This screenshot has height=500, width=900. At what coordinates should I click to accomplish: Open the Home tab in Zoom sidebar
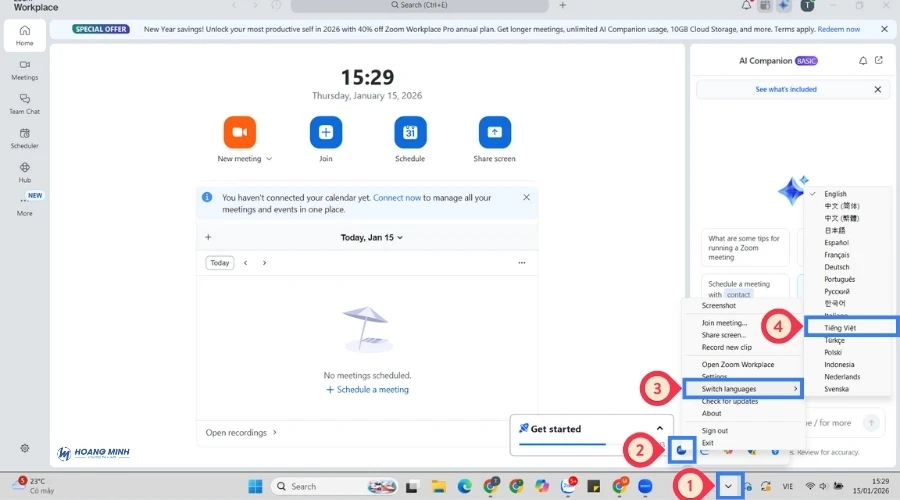(24, 36)
